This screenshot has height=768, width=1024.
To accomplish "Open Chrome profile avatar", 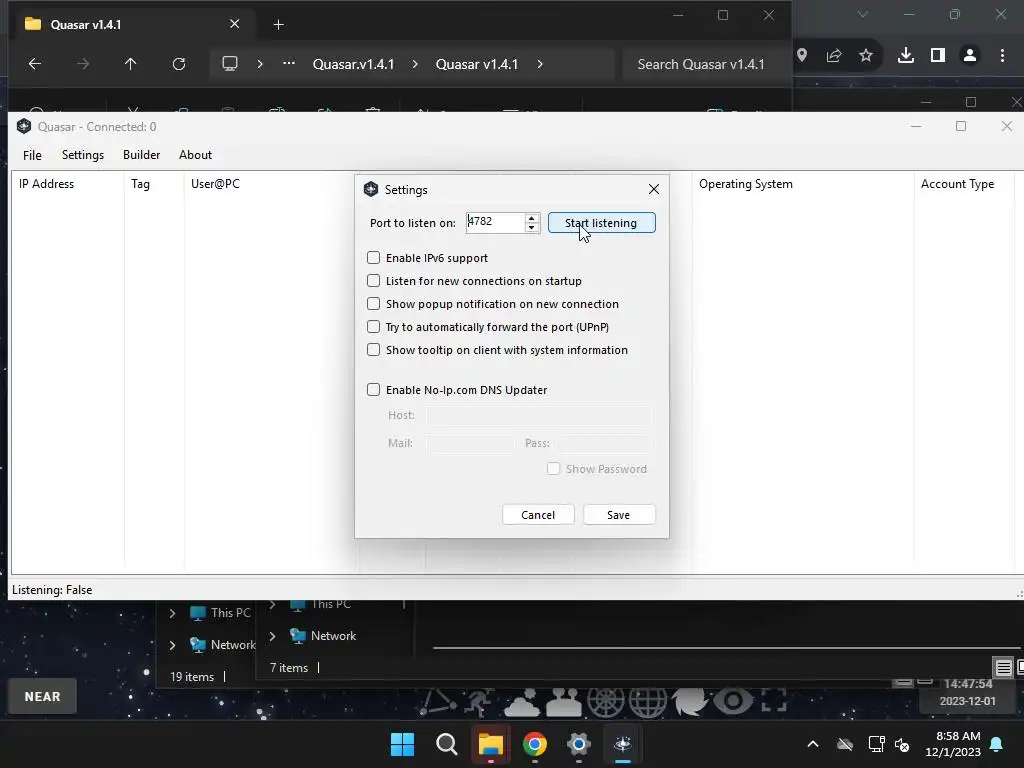I will [970, 56].
